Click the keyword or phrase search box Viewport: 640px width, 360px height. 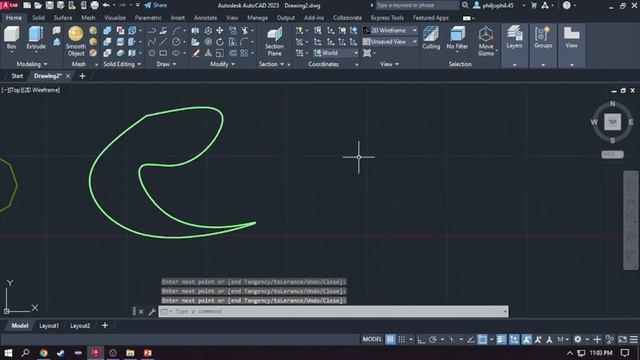point(416,5)
